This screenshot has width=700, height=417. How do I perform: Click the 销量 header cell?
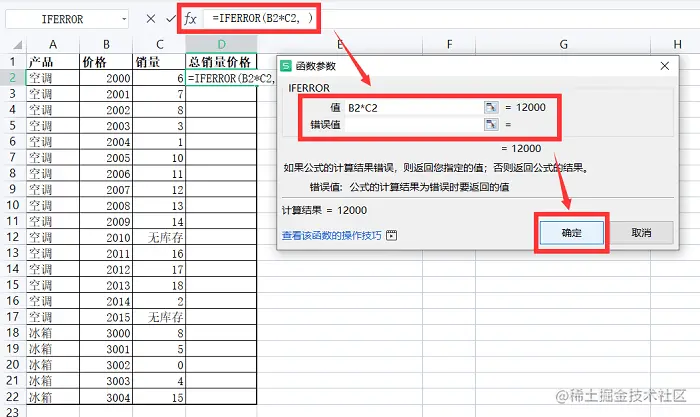[x=159, y=62]
